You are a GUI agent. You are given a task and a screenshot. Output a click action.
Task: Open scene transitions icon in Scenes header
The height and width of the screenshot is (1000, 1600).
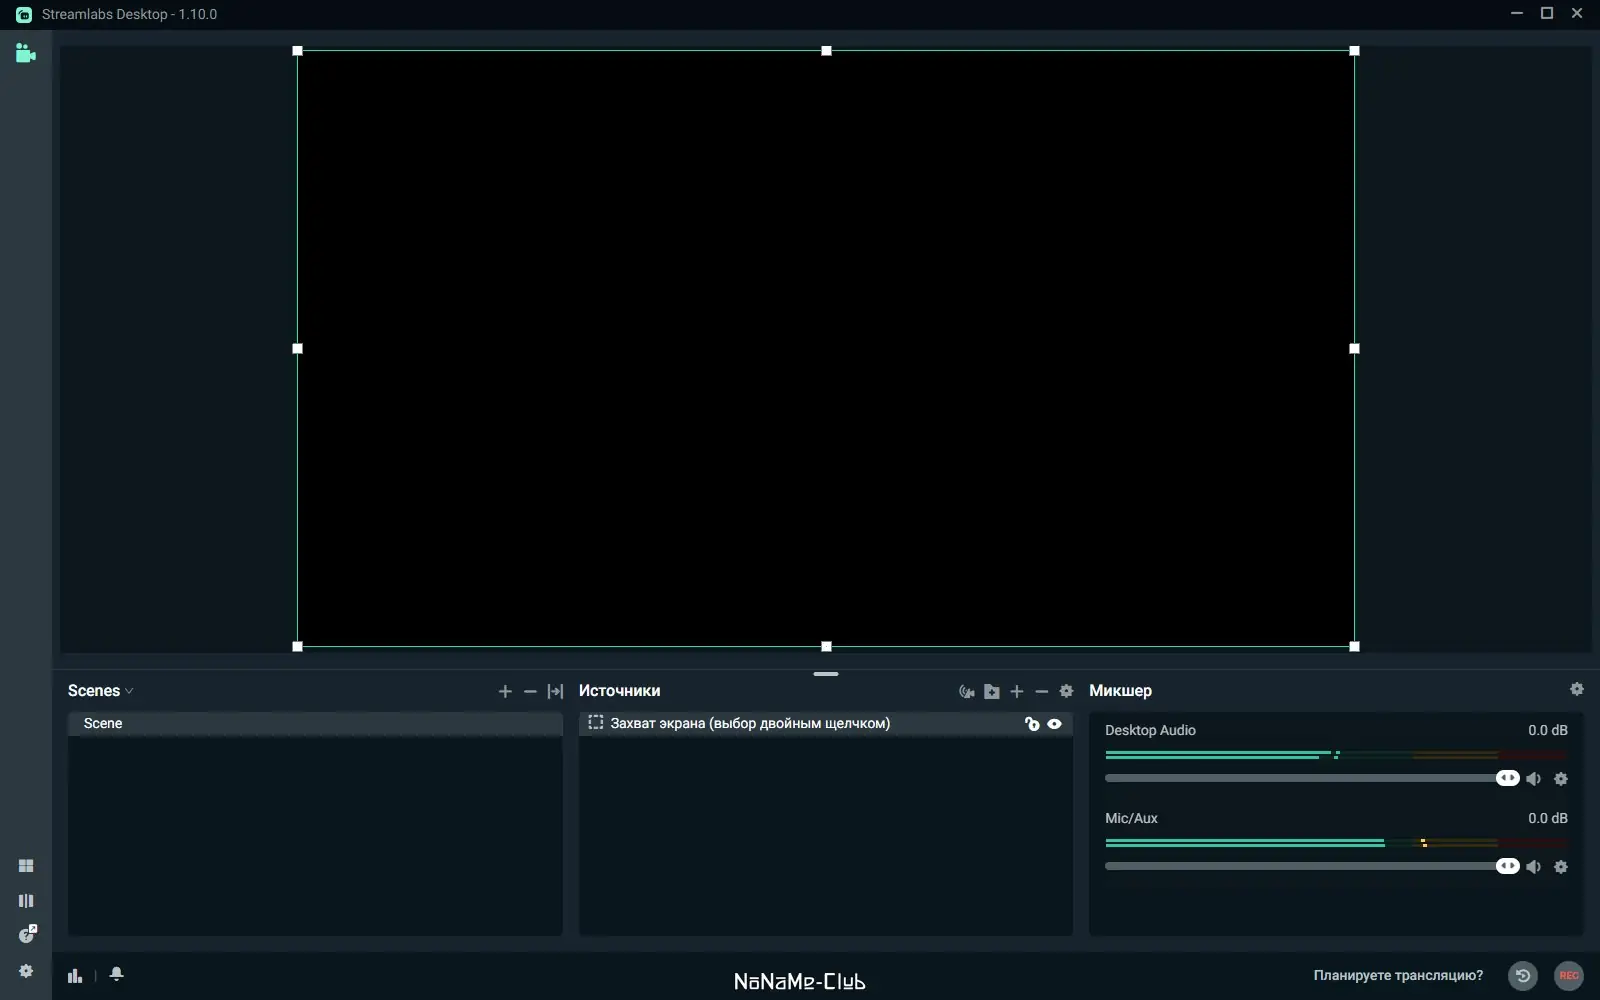click(556, 691)
